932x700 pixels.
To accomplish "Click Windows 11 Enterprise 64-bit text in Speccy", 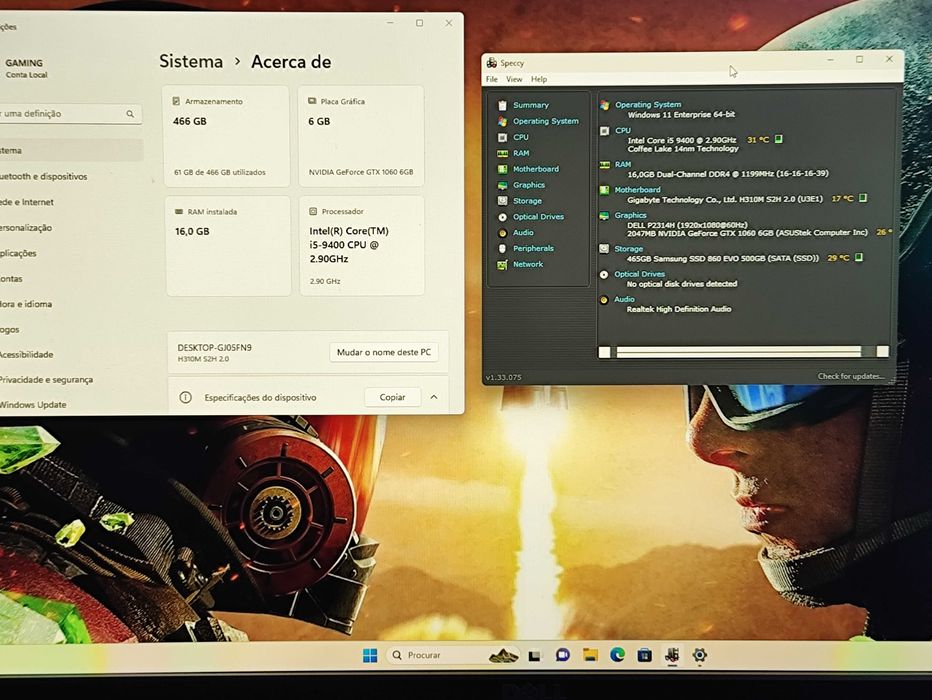I will tap(681, 115).
